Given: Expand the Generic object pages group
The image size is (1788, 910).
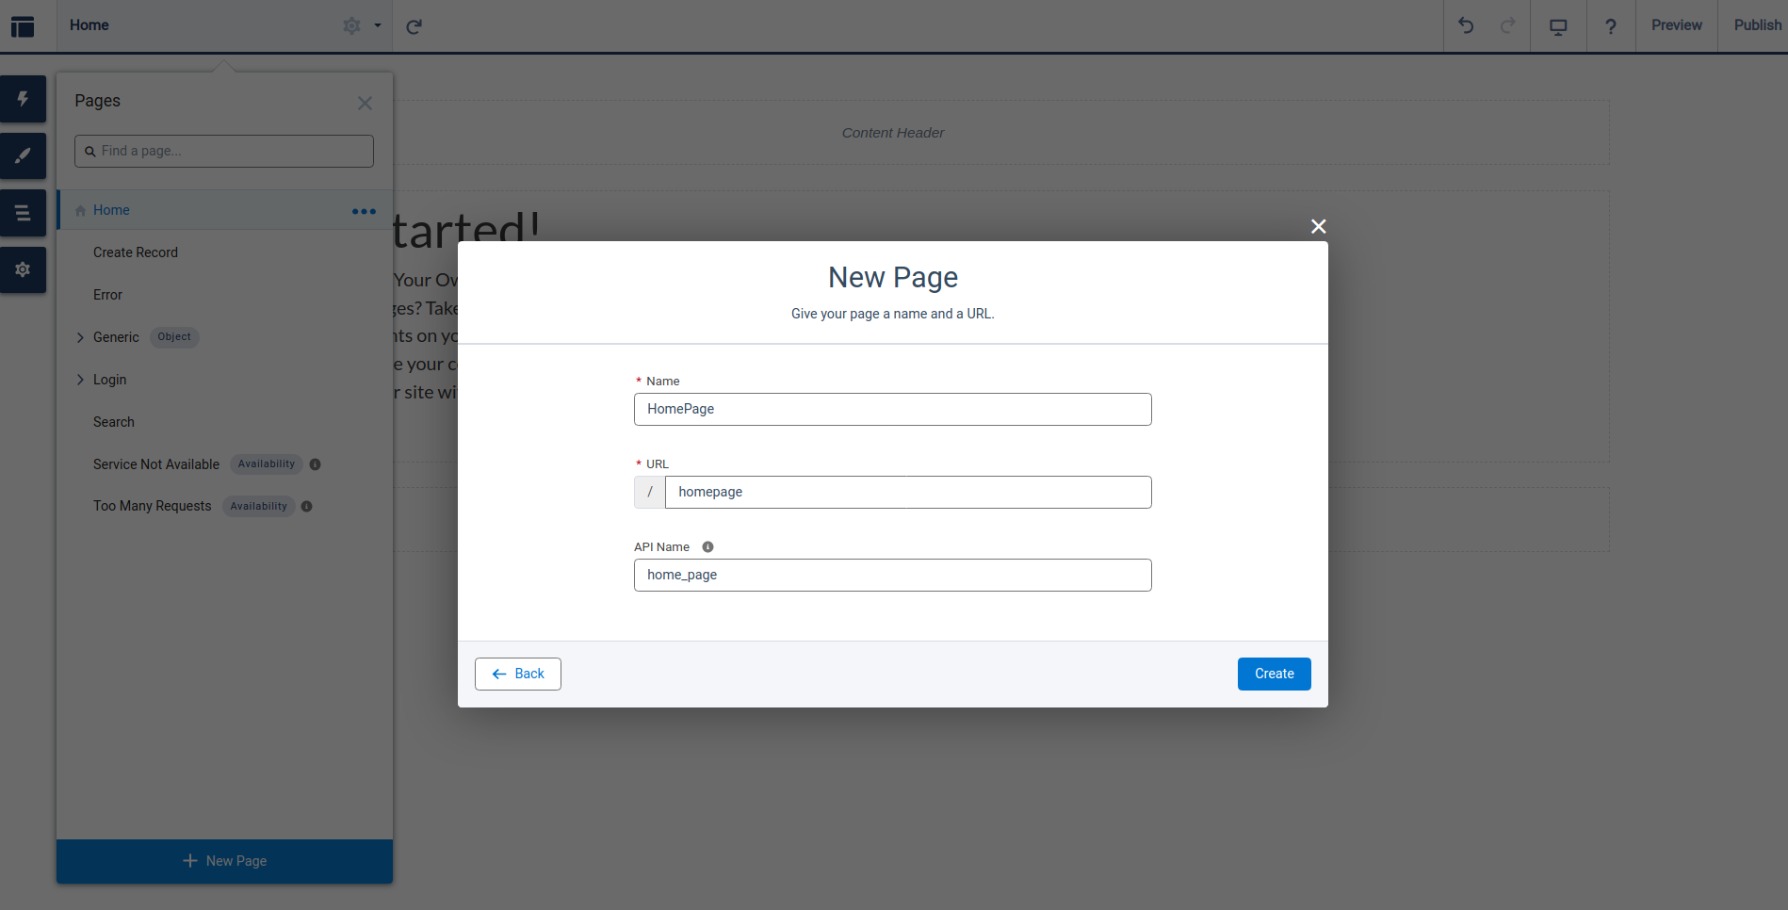Looking at the screenshot, I should [x=81, y=337].
